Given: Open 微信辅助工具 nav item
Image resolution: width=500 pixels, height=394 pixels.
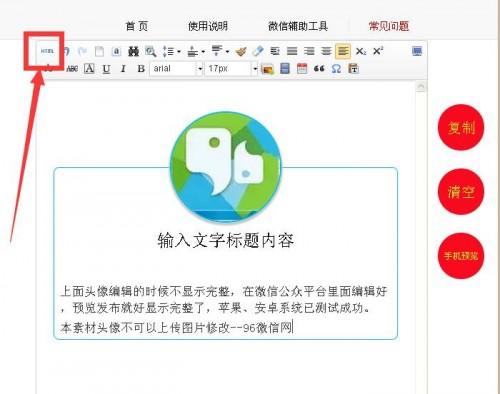Looking at the screenshot, I should [298, 26].
